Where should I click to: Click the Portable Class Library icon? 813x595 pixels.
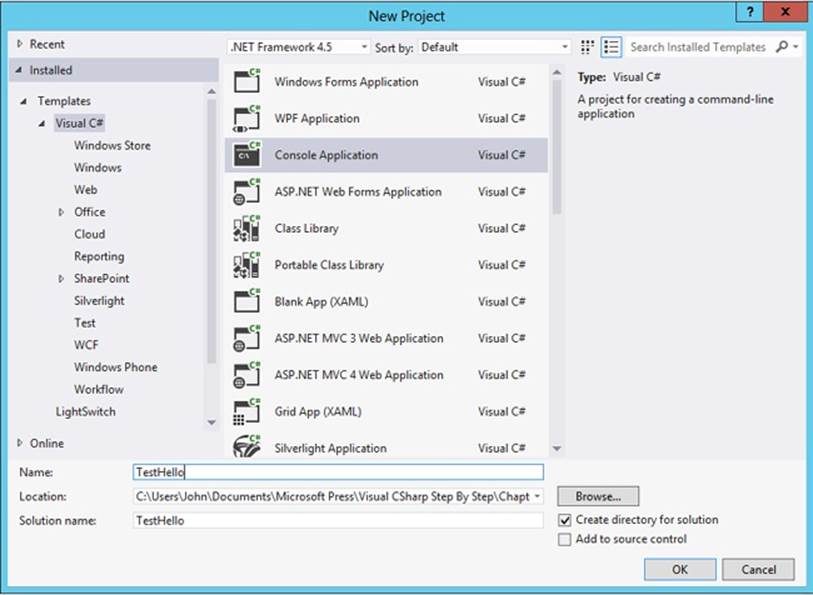pyautogui.click(x=247, y=265)
